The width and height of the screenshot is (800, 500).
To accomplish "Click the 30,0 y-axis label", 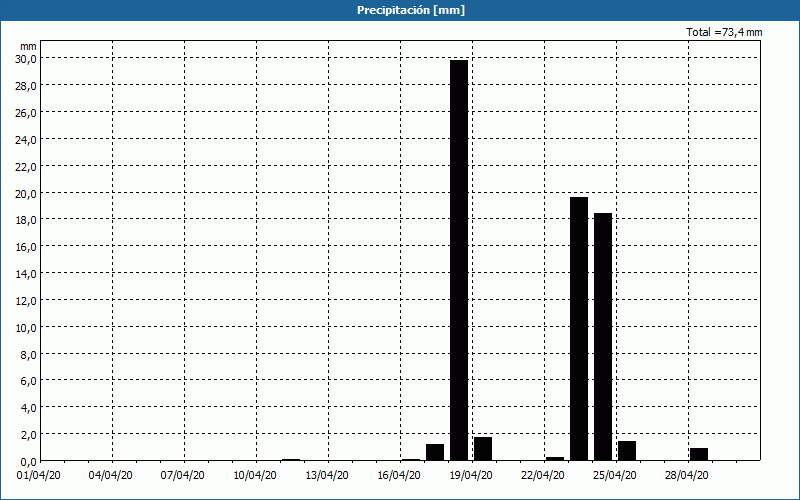I will click(26, 59).
